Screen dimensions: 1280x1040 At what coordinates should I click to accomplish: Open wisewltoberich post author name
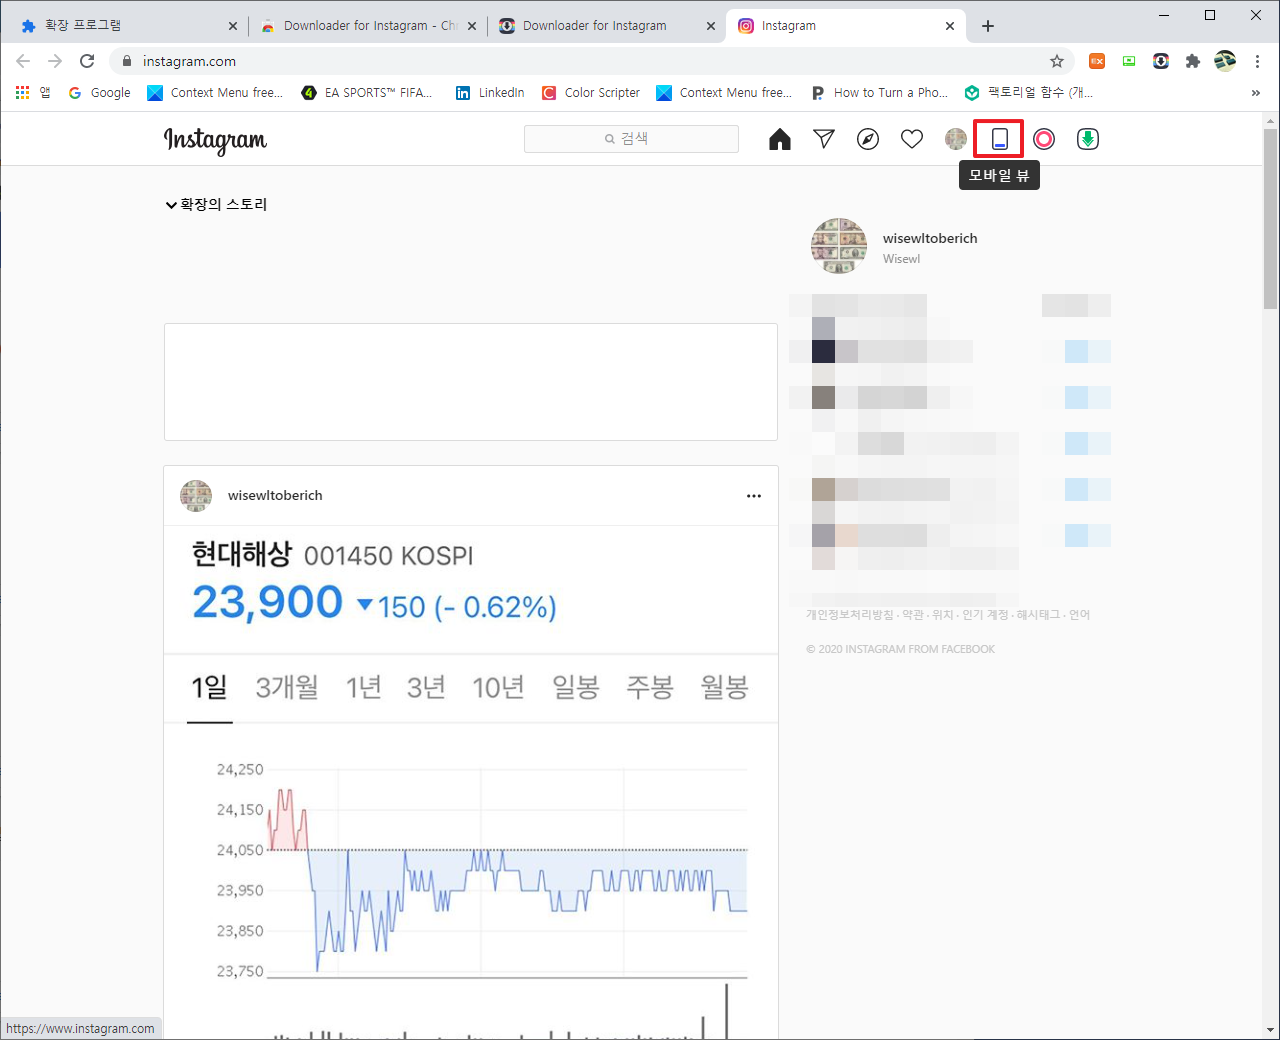click(x=275, y=495)
